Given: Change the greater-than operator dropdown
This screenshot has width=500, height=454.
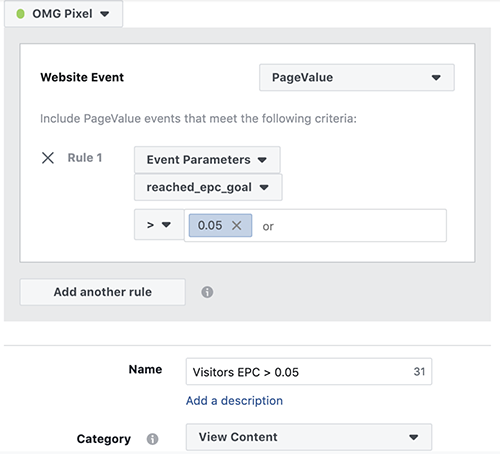Looking at the screenshot, I should (x=159, y=225).
